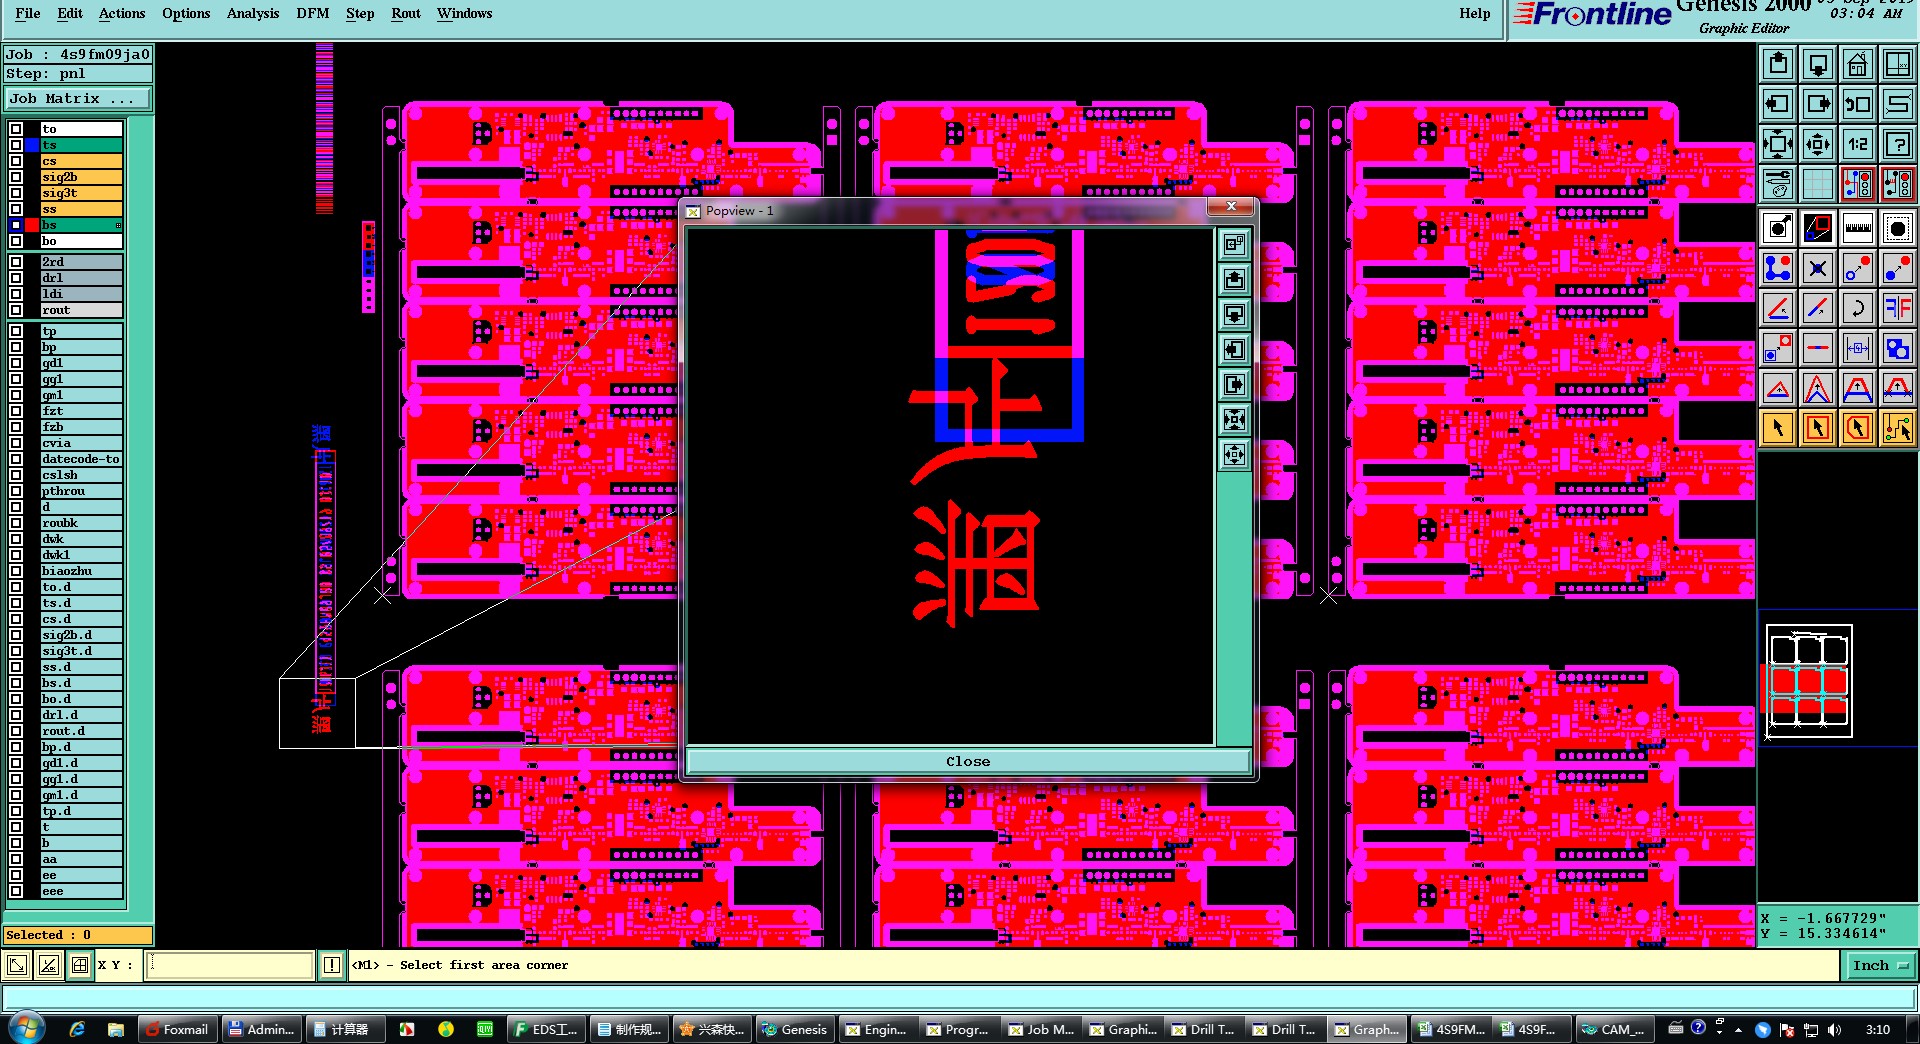This screenshot has width=1920, height=1044.
Task: Toggle the checkbox for layer 'rout'
Action: click(x=16, y=310)
